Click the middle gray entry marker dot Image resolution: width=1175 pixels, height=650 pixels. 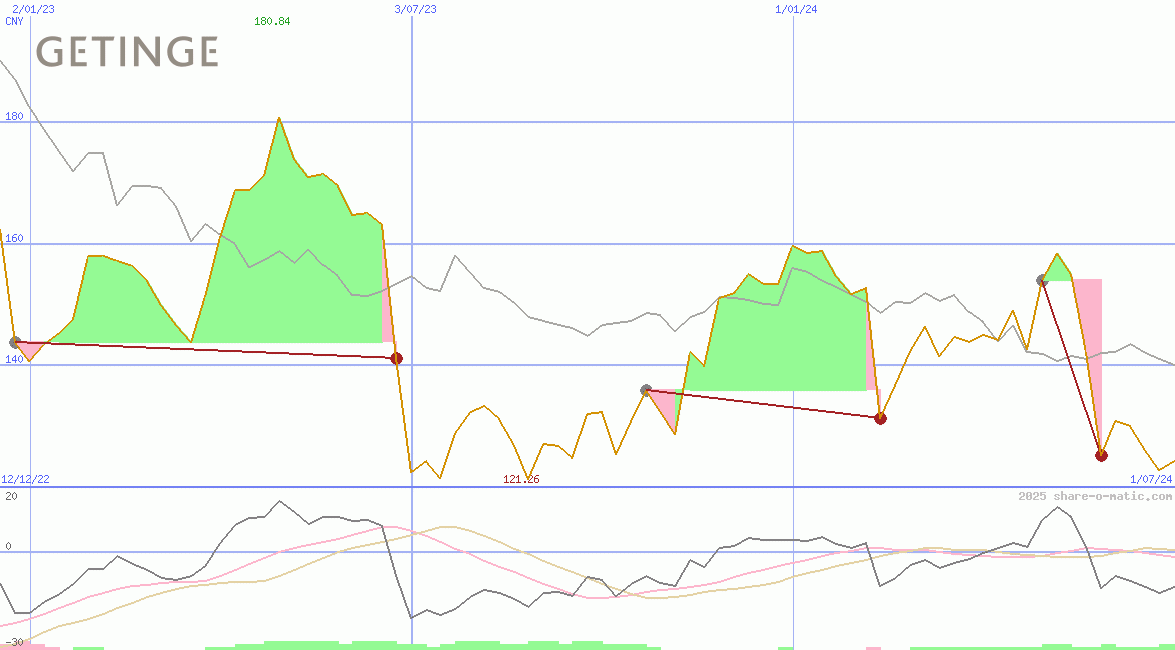tap(646, 390)
